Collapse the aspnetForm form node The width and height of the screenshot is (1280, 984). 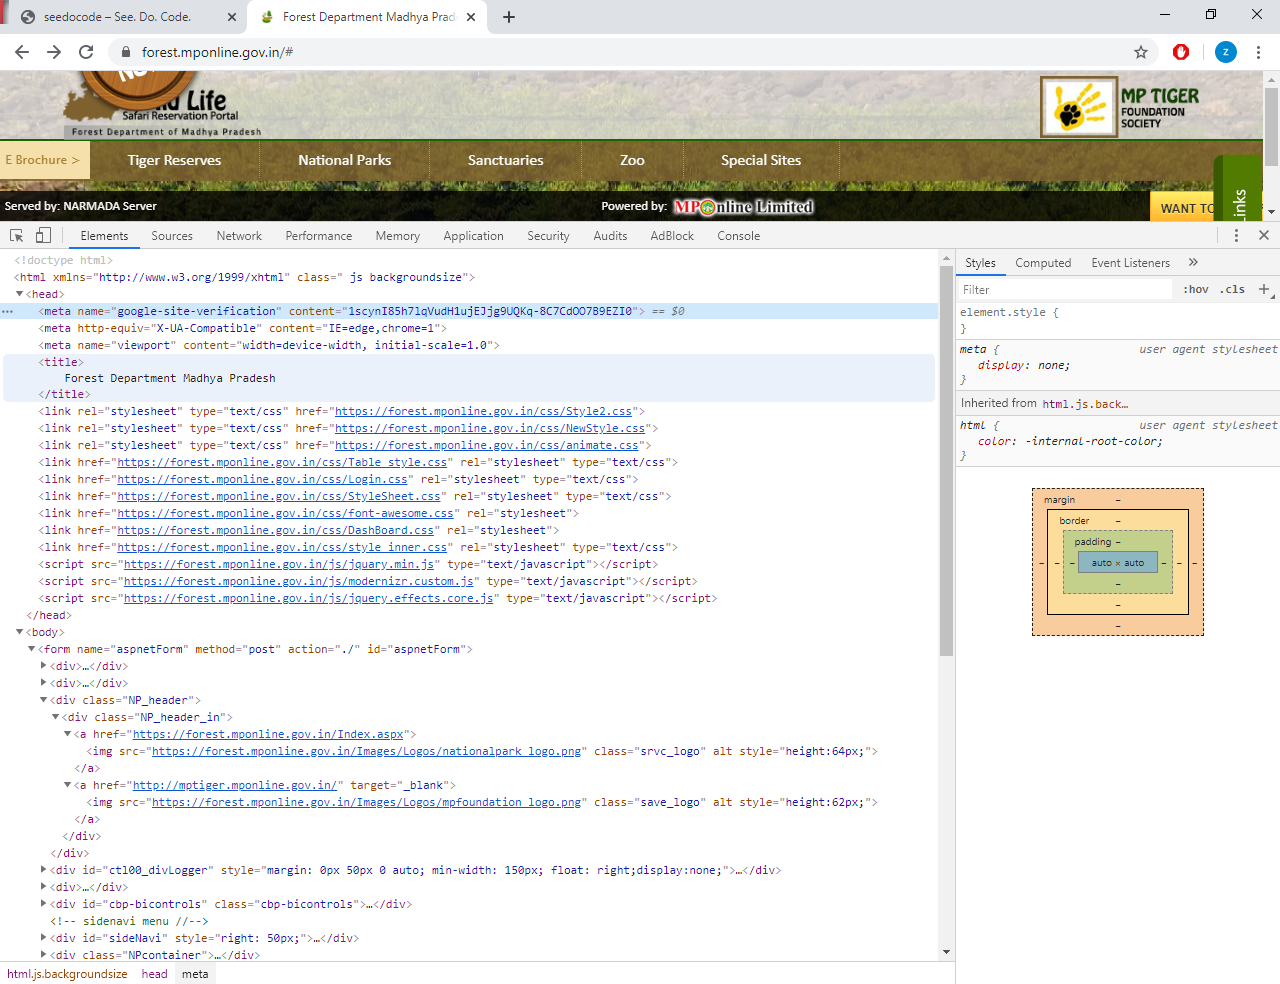[x=31, y=649]
